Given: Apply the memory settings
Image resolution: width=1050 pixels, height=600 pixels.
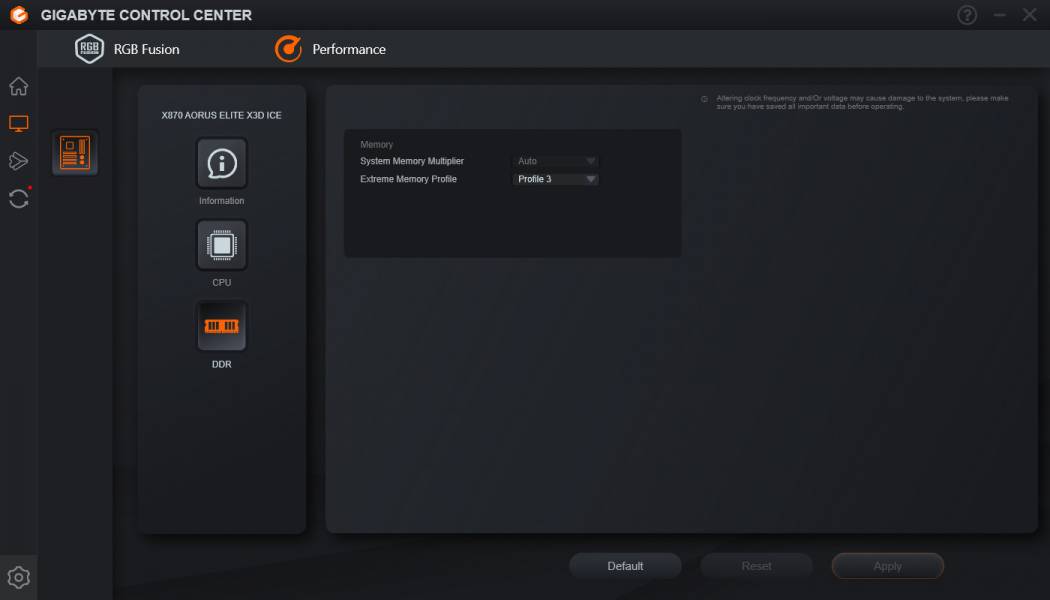Looking at the screenshot, I should coord(887,566).
